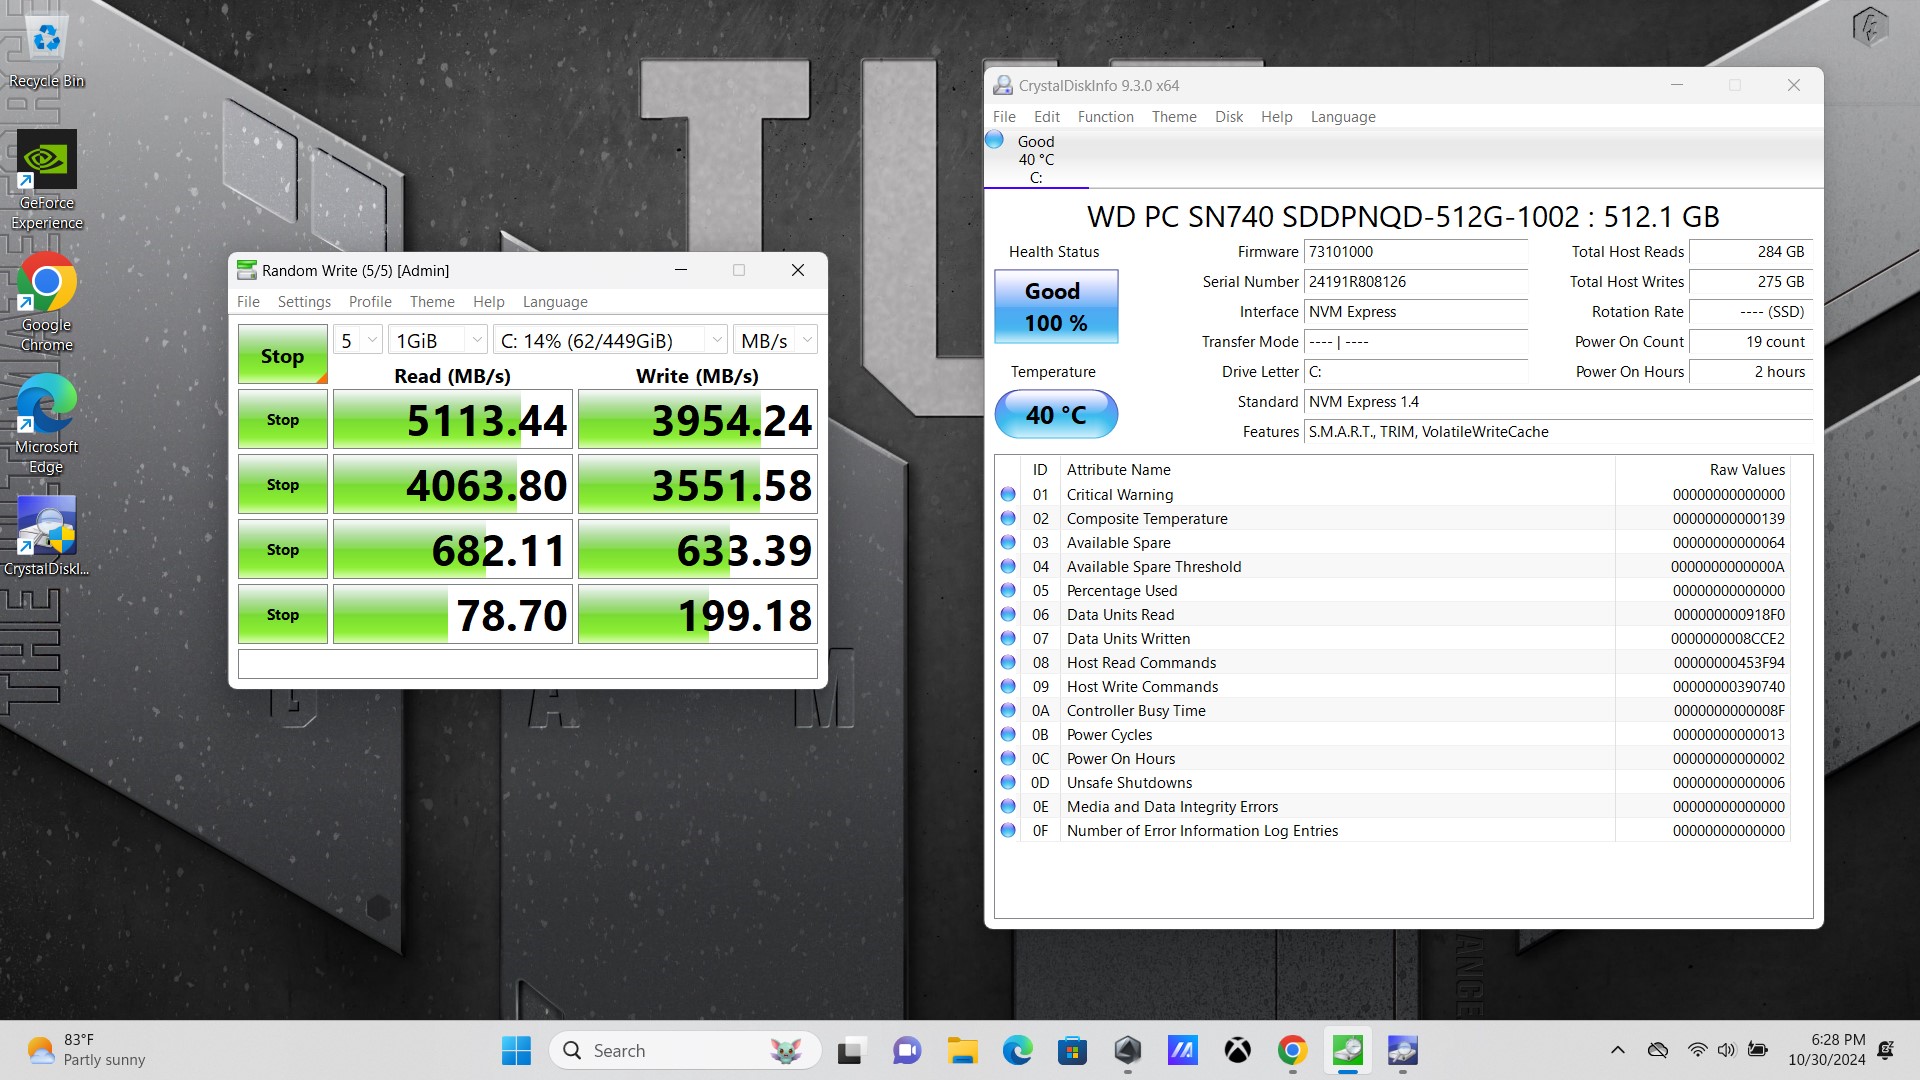
Task: Open Profile menu in CrystalDiskMark
Action: [x=370, y=302]
